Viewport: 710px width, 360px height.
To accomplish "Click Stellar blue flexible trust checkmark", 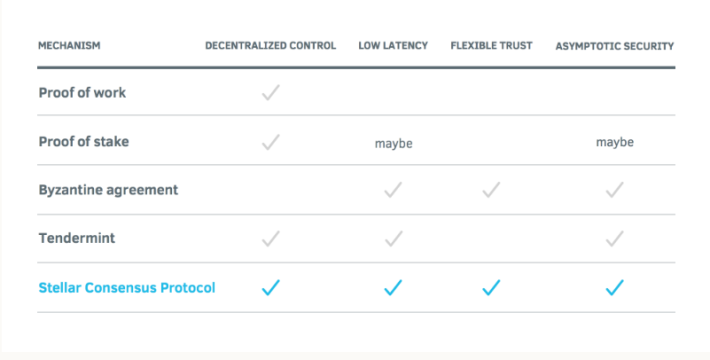I will click(491, 288).
